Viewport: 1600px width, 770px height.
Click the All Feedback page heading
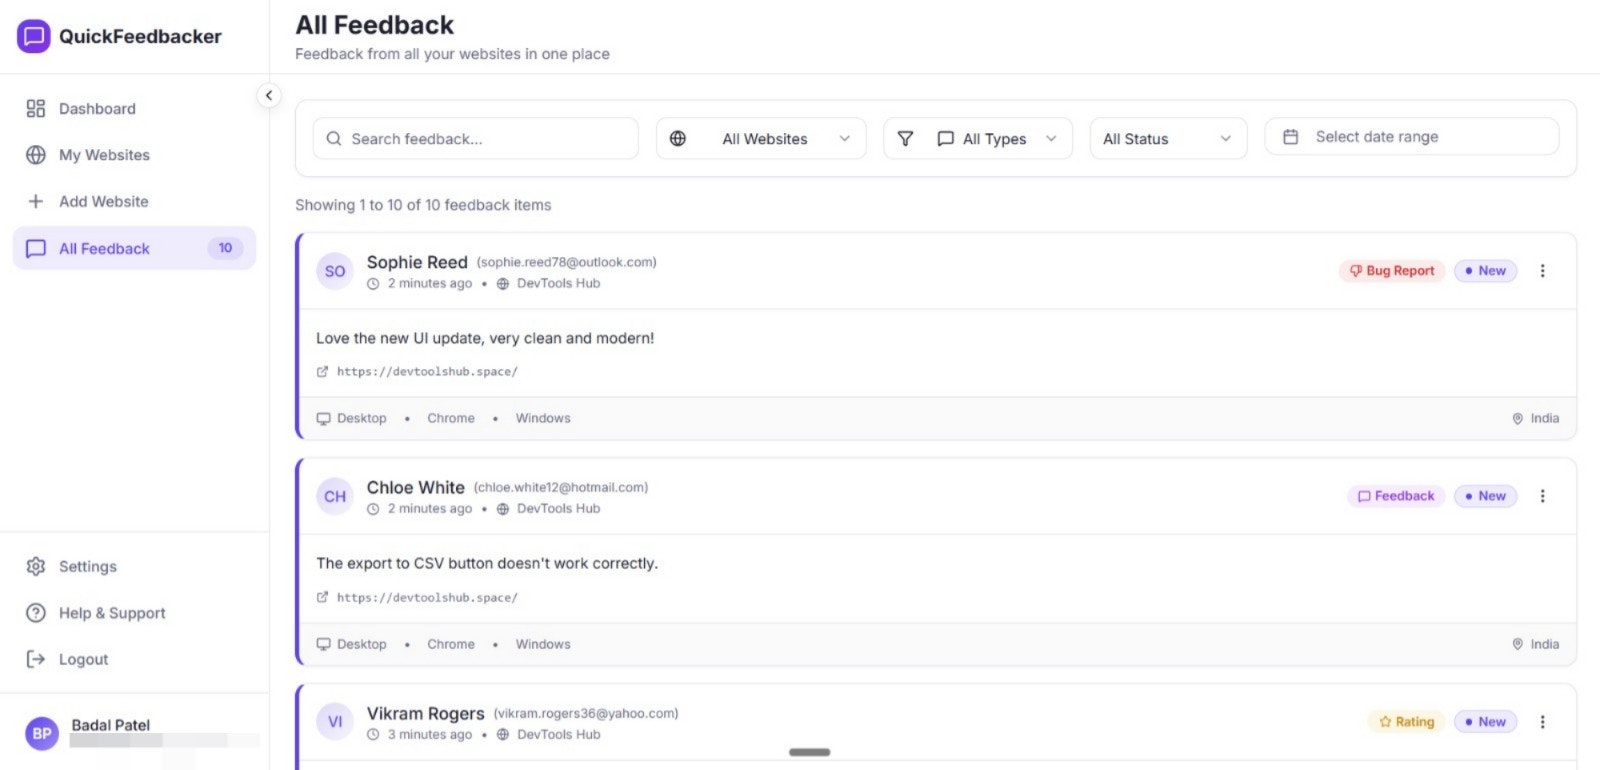(374, 25)
